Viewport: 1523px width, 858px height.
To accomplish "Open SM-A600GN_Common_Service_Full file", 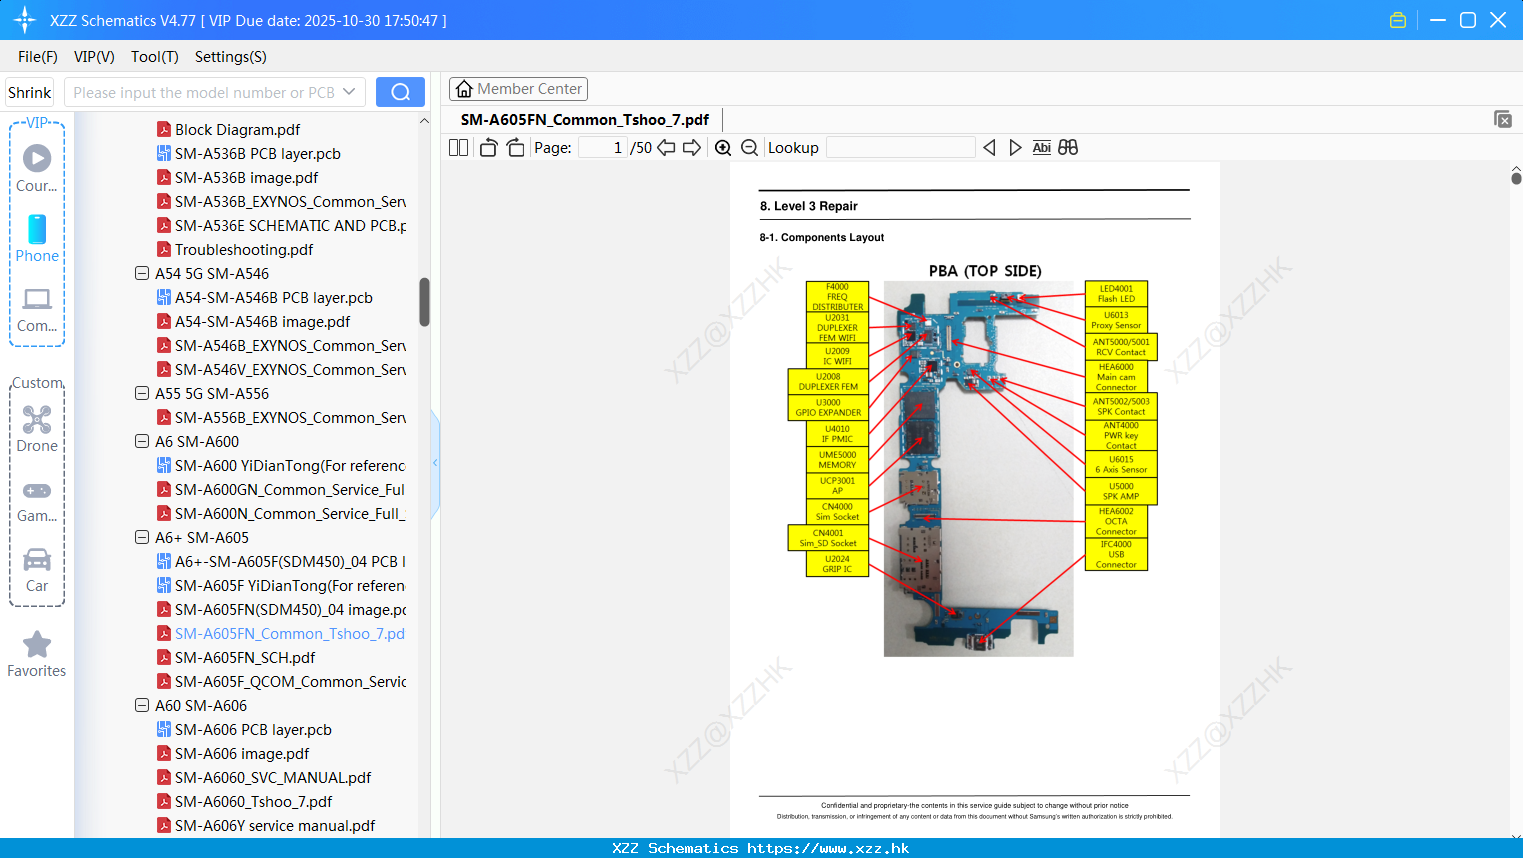I will (x=281, y=489).
